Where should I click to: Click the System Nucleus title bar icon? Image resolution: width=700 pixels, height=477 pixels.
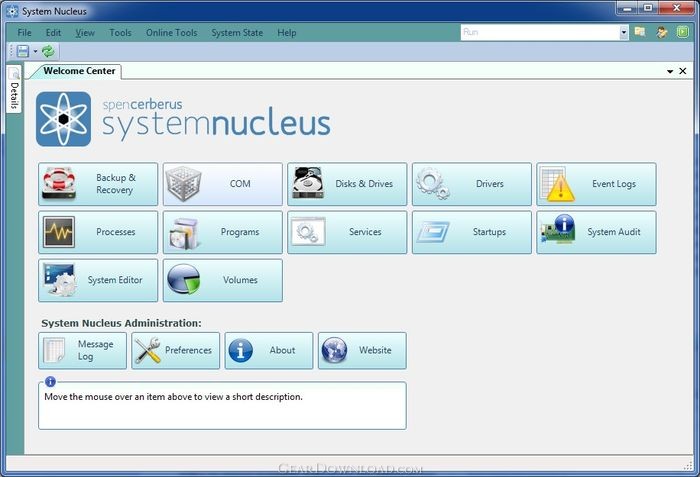pos(12,11)
